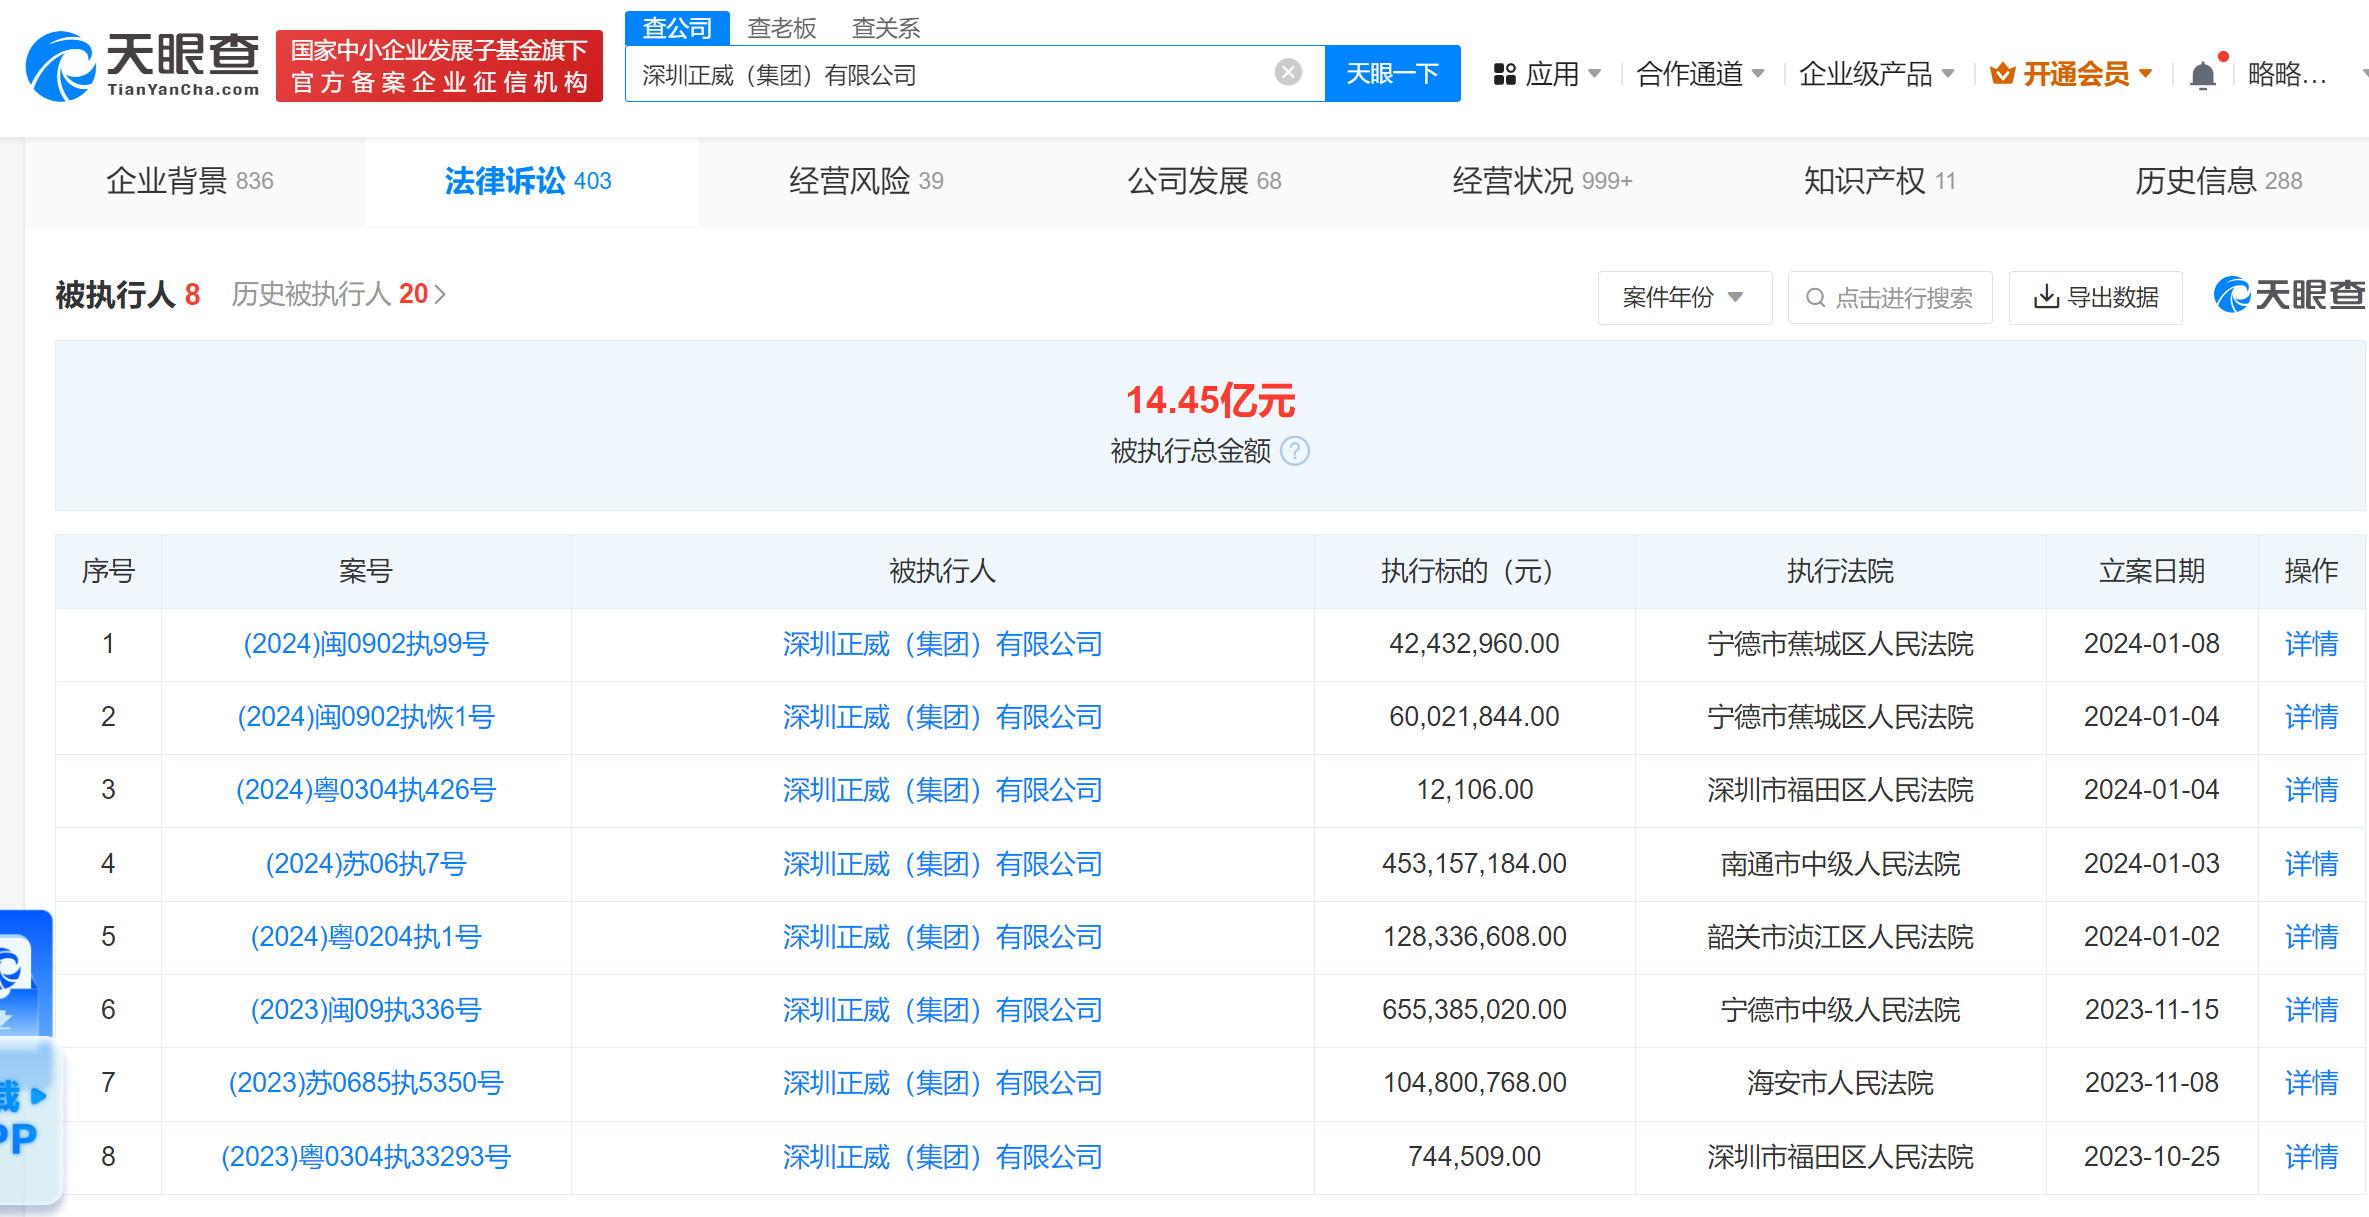Open the 经营状况 999+ tab
Image resolution: width=2369 pixels, height=1217 pixels.
(x=1542, y=181)
